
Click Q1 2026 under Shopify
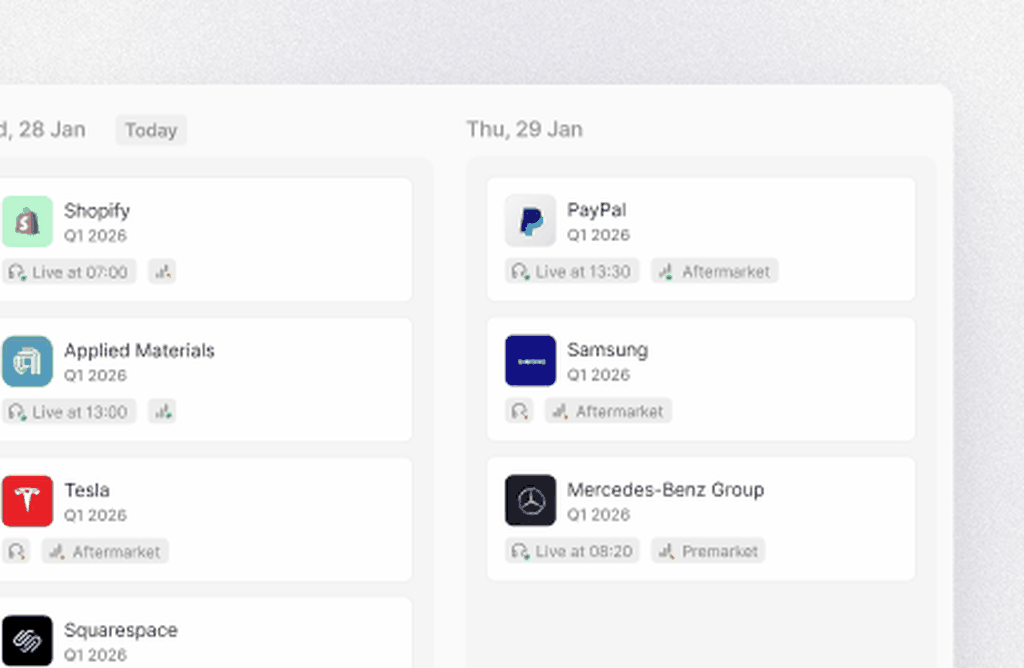95,235
